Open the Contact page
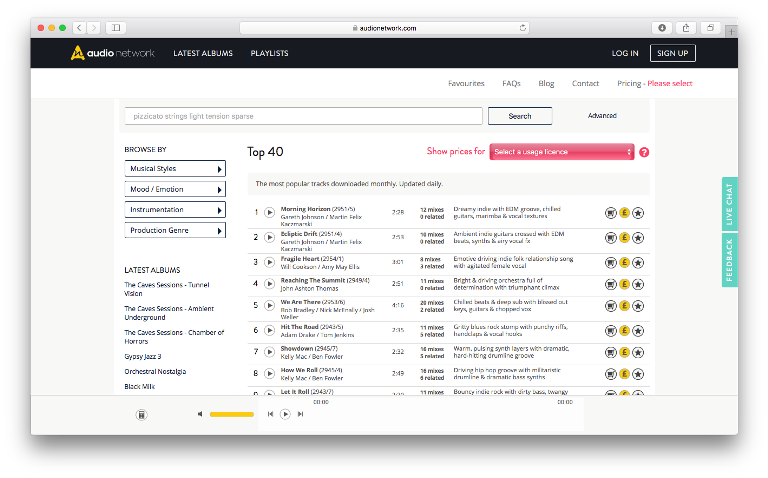This screenshot has width=768, height=478. 585,83
